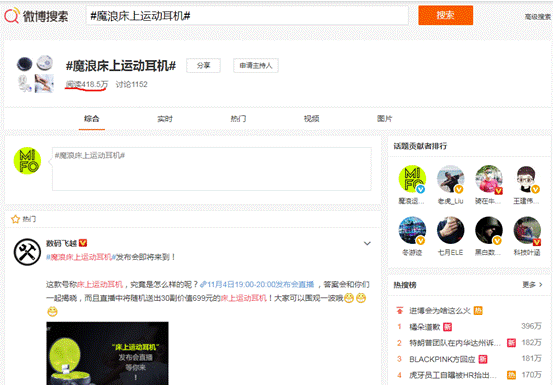This screenshot has width=553, height=385.
Task: Open 黑白数... contributor avatar
Action: 488,230
